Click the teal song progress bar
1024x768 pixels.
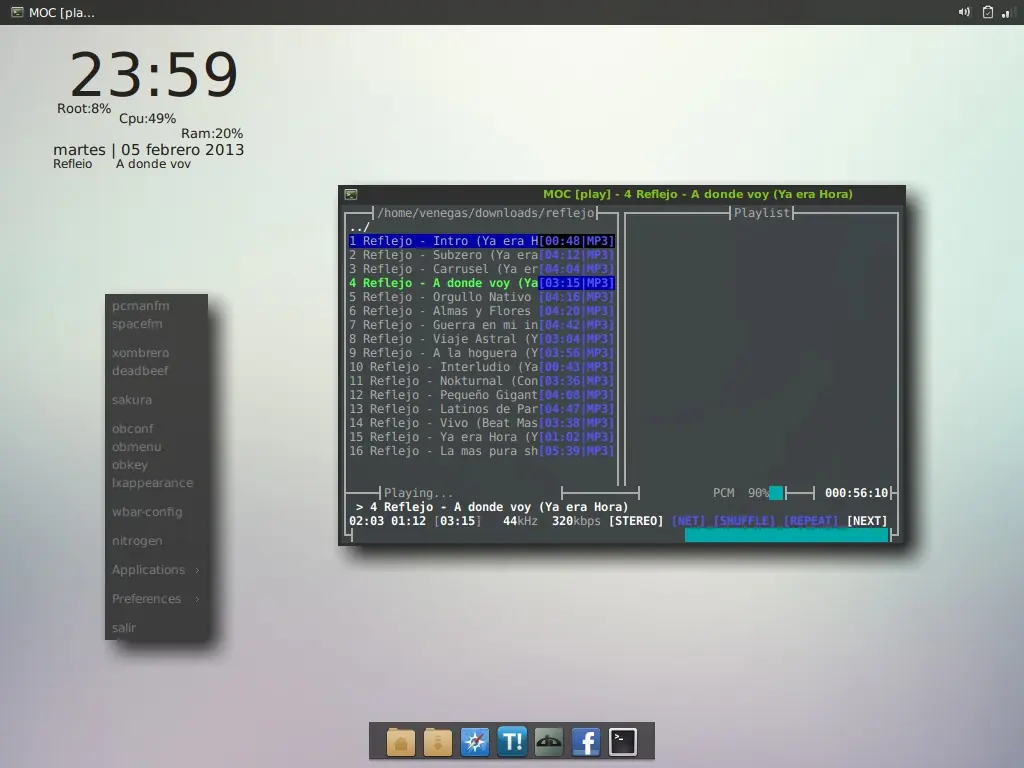click(786, 536)
